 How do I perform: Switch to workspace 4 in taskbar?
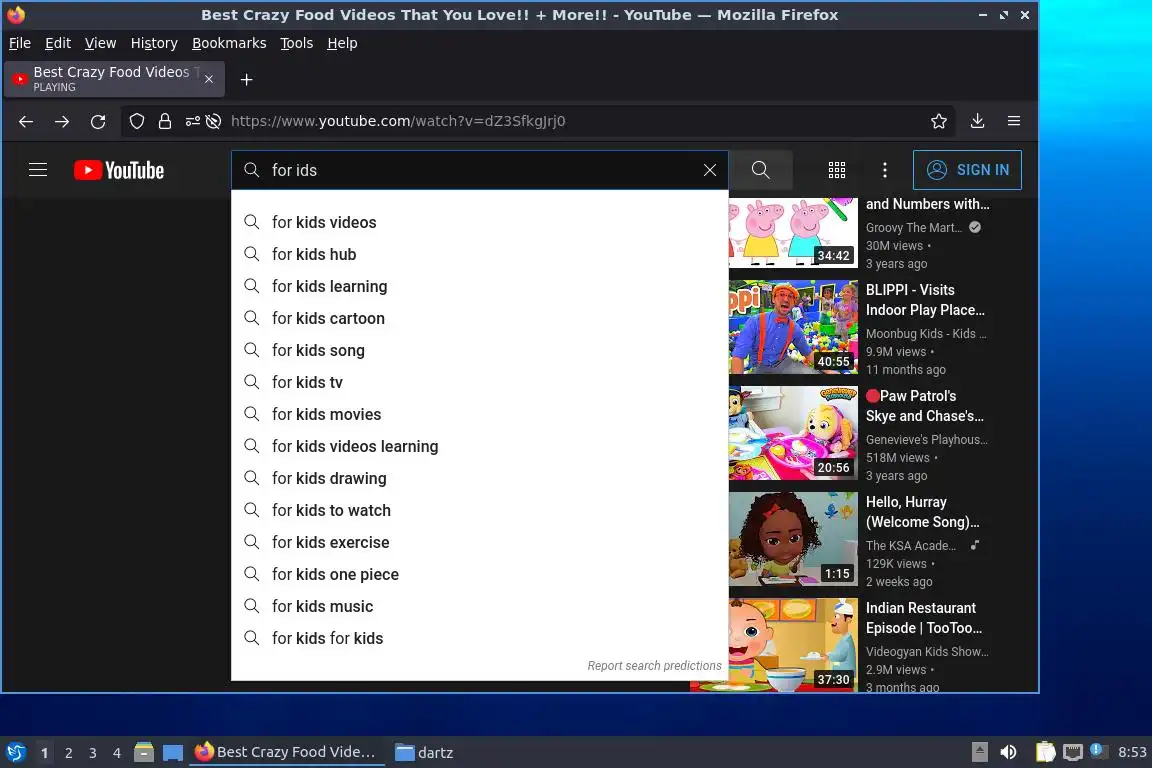(117, 753)
